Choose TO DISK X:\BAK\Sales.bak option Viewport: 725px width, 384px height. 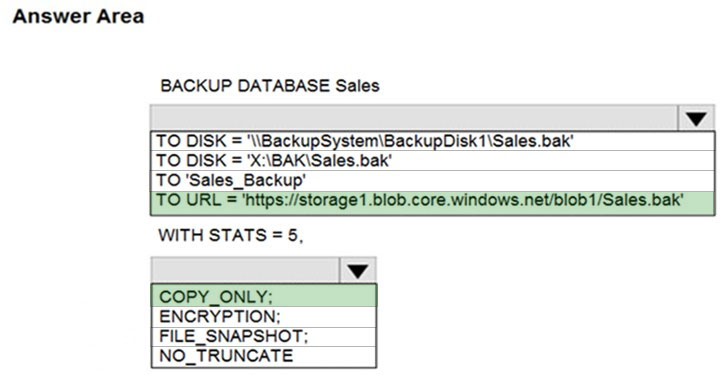pos(432,161)
